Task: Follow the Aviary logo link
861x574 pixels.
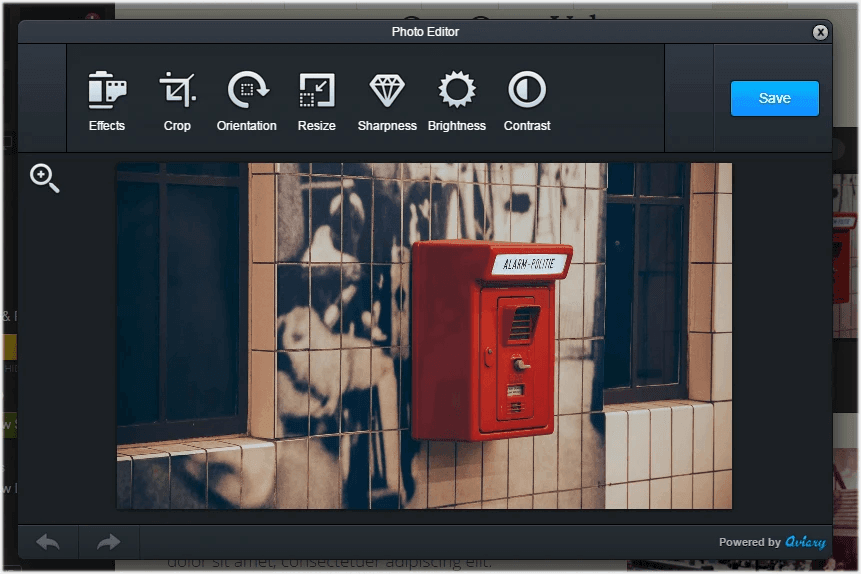Action: click(805, 542)
